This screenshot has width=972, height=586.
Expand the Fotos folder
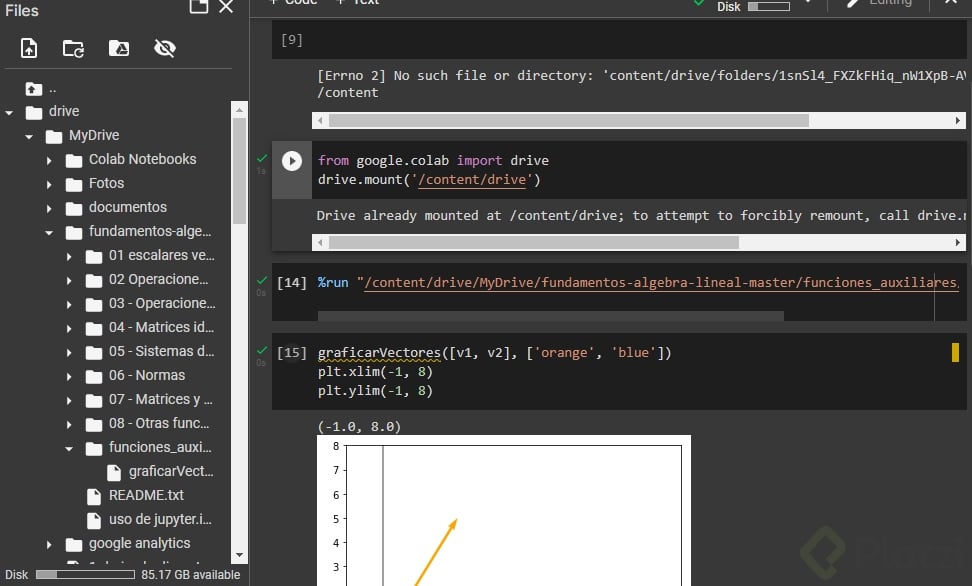tap(49, 185)
